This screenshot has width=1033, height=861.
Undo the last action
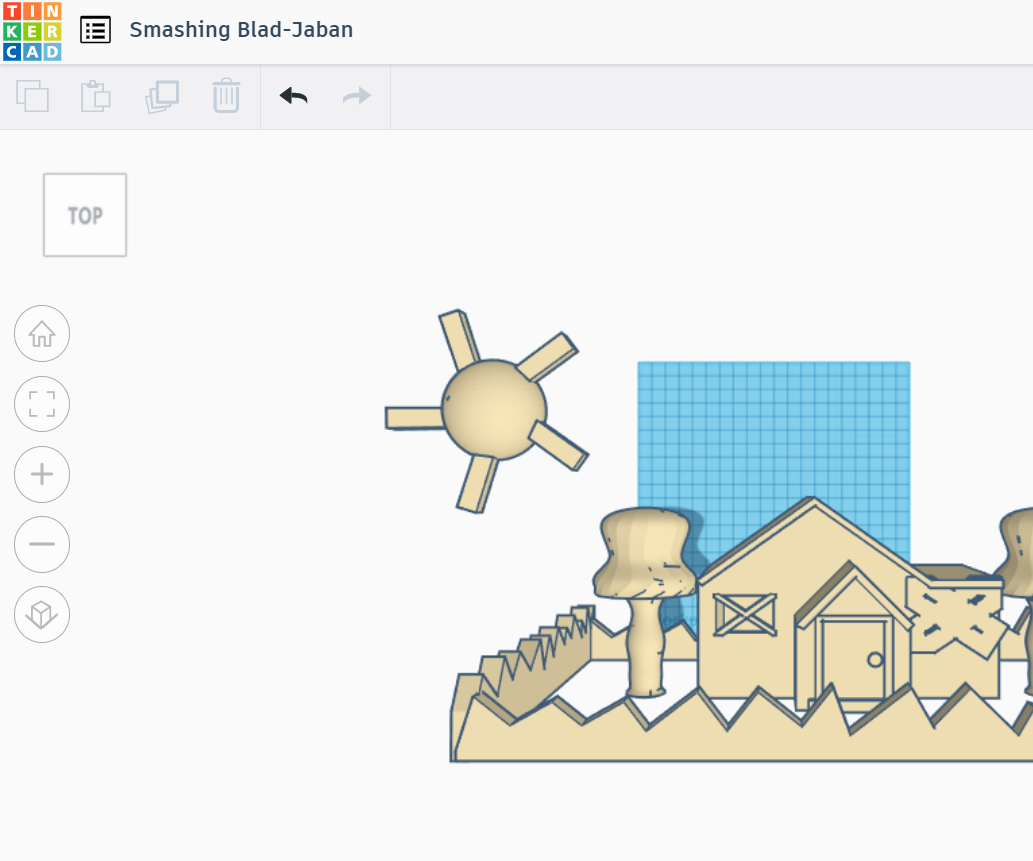(293, 96)
